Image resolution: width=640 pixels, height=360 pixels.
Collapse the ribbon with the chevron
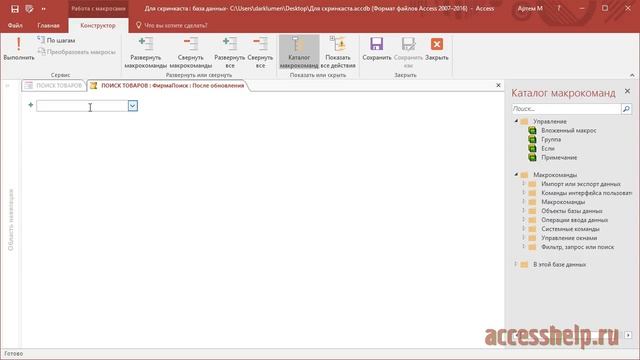[632, 75]
